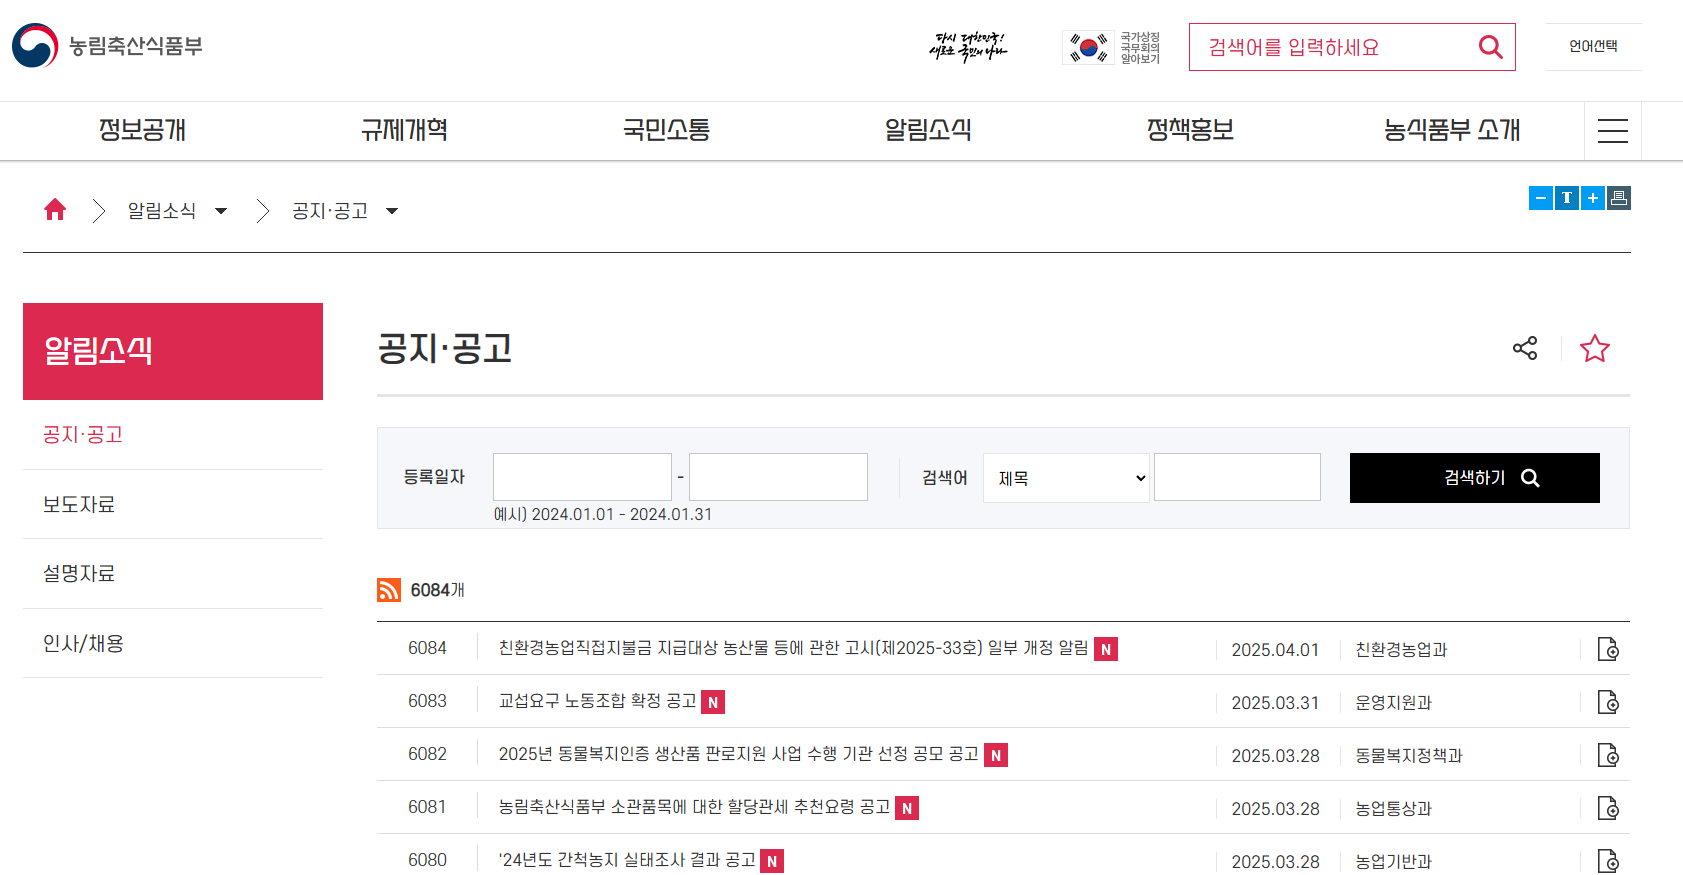
Task: Click the 친환경농업과 department cell
Action: (1401, 650)
